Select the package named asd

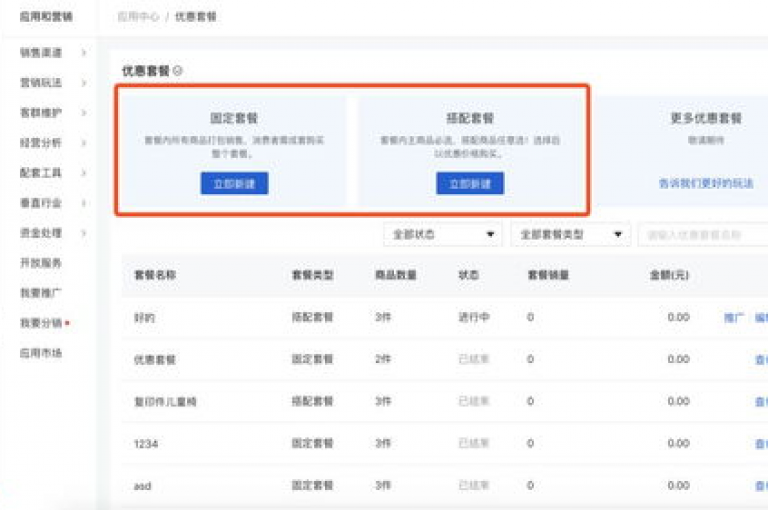[143, 486]
